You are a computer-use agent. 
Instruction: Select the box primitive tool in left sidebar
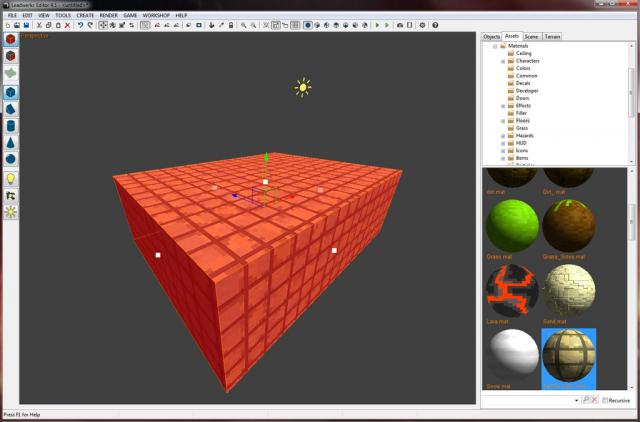10,93
